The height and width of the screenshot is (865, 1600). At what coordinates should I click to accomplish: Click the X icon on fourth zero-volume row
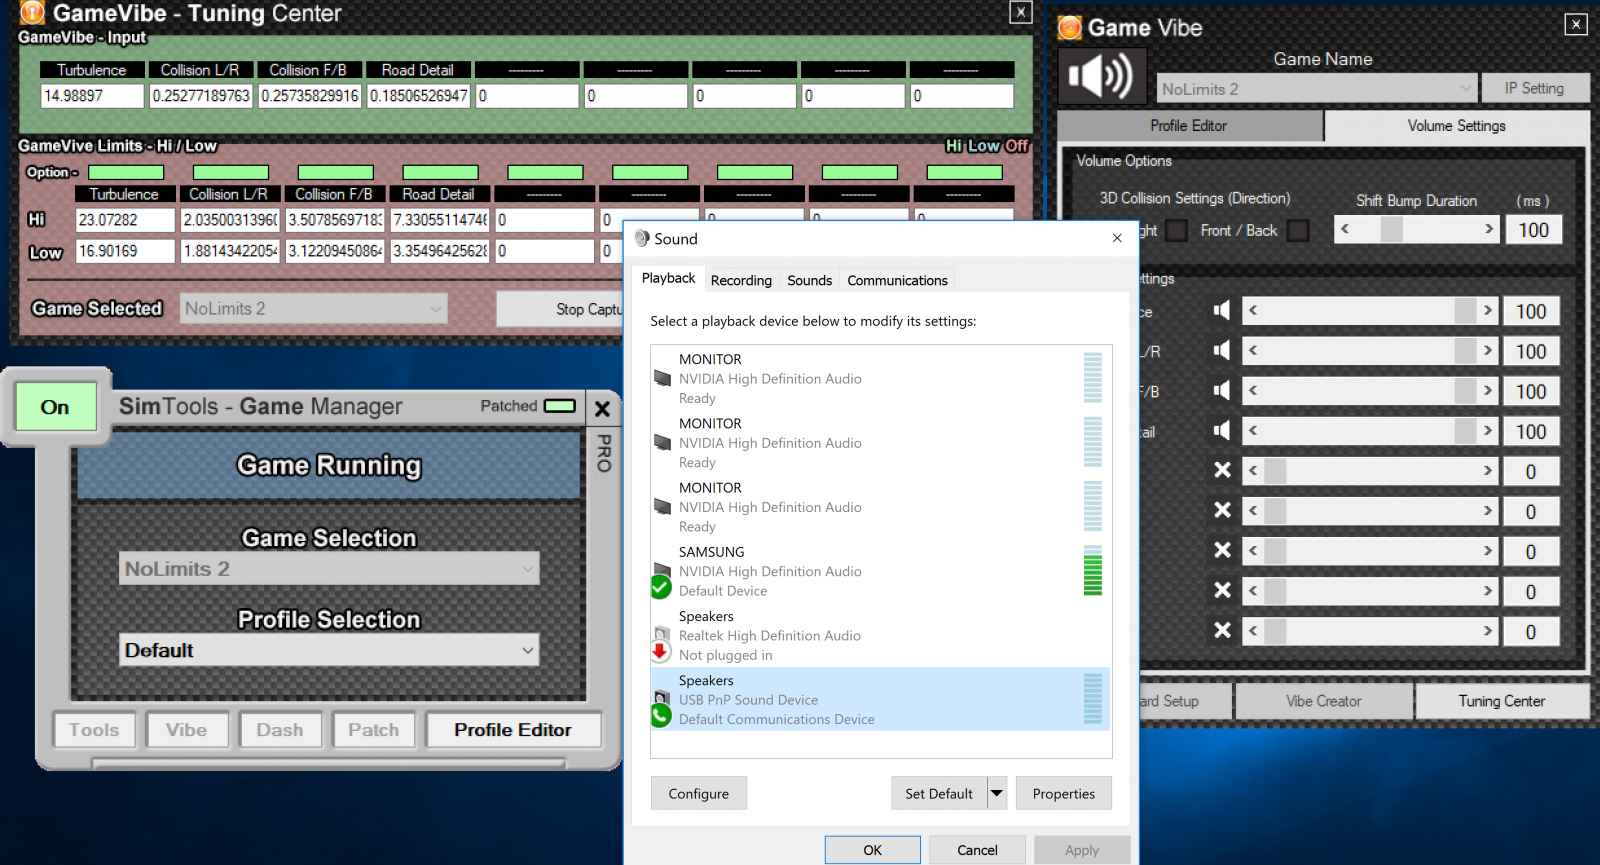point(1222,590)
